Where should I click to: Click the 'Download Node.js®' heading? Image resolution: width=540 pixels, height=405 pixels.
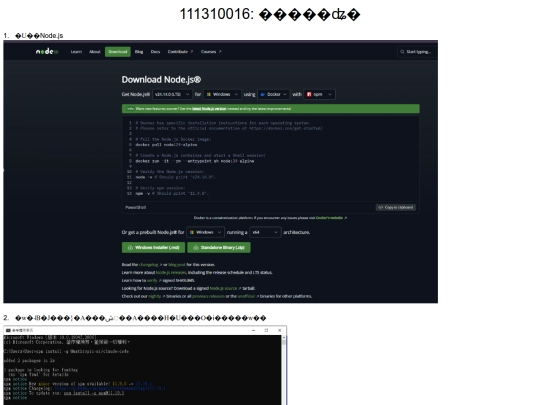pyautogui.click(x=161, y=80)
